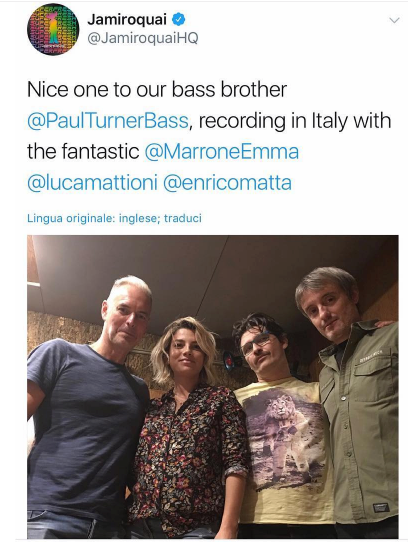Open the @enricomatta mention

[x=228, y=183]
